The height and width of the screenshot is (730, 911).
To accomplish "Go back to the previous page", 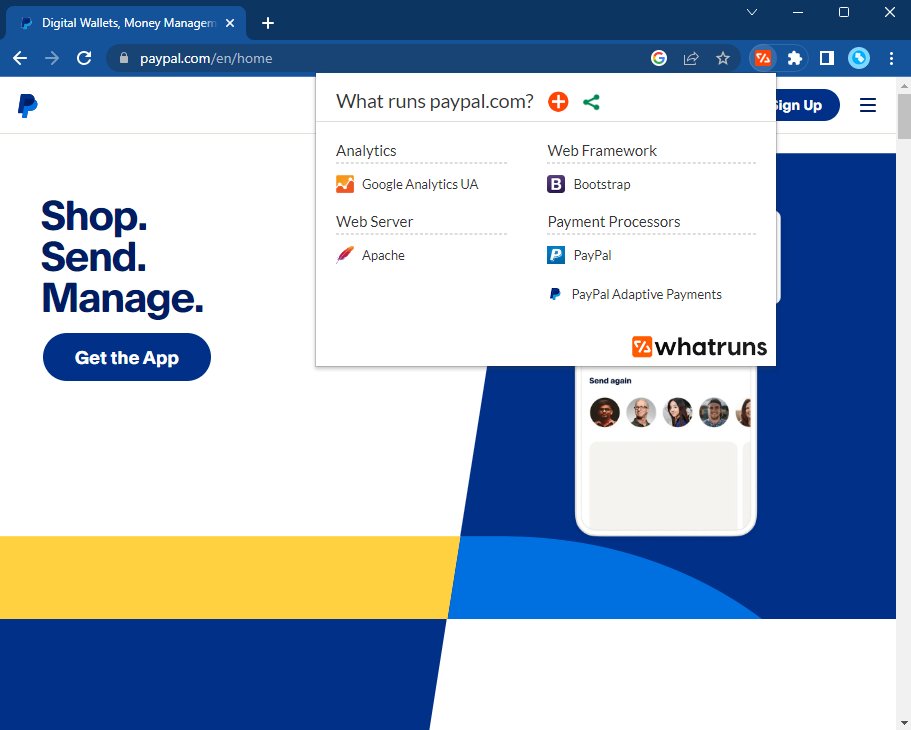I will click(x=20, y=58).
